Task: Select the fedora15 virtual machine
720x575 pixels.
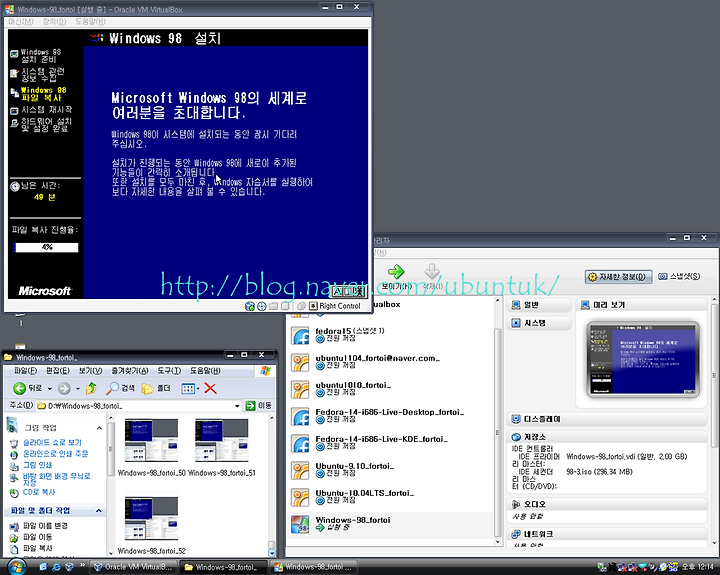Action: pyautogui.click(x=390, y=336)
